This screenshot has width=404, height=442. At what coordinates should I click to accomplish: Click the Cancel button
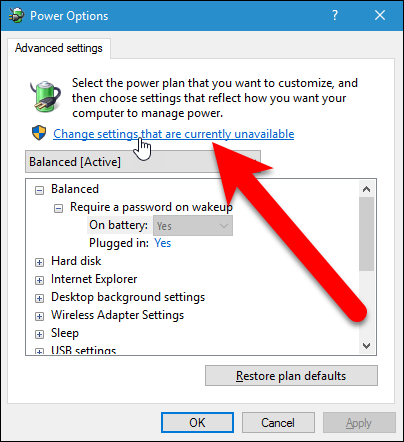tap(278, 422)
